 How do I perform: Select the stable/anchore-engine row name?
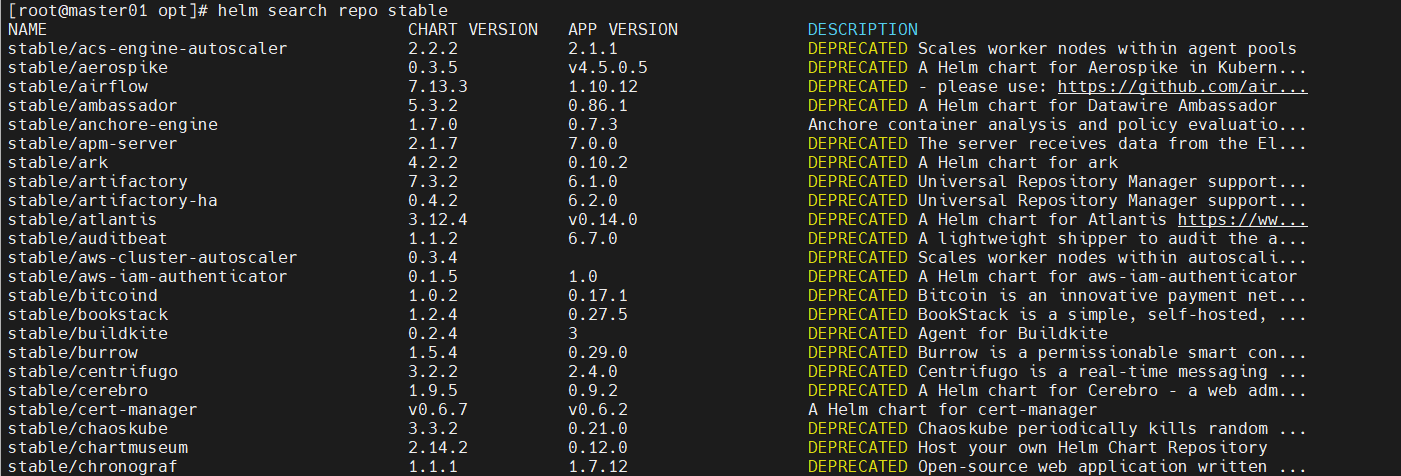coord(112,124)
